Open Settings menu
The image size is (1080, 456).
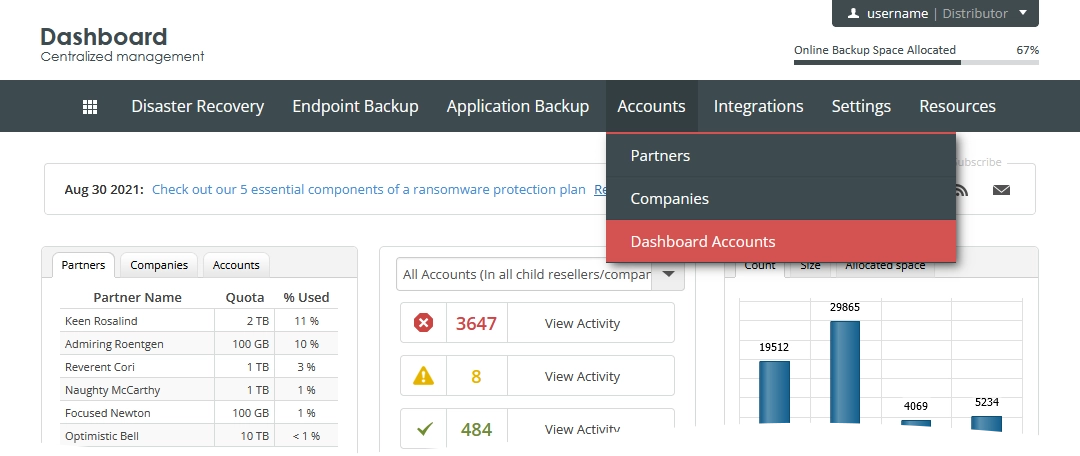pyautogui.click(x=861, y=106)
